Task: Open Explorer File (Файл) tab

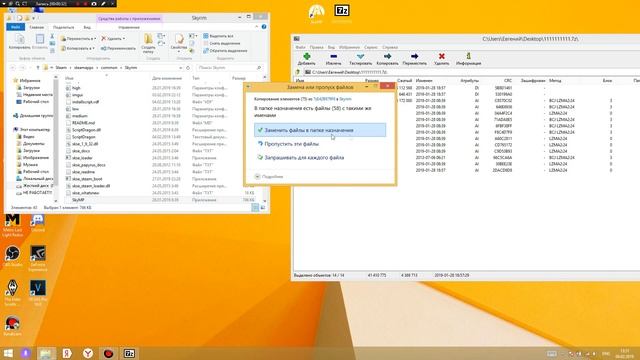Action: [x=16, y=27]
